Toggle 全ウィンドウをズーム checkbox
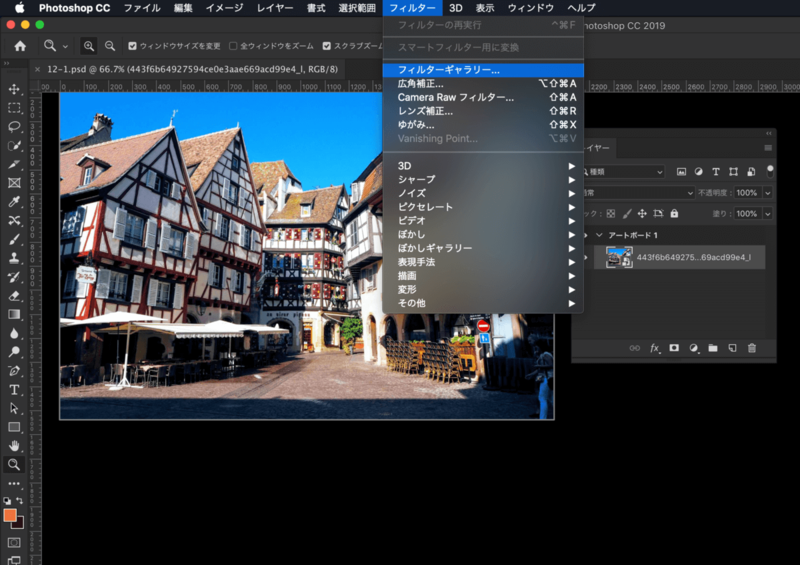 coord(233,46)
